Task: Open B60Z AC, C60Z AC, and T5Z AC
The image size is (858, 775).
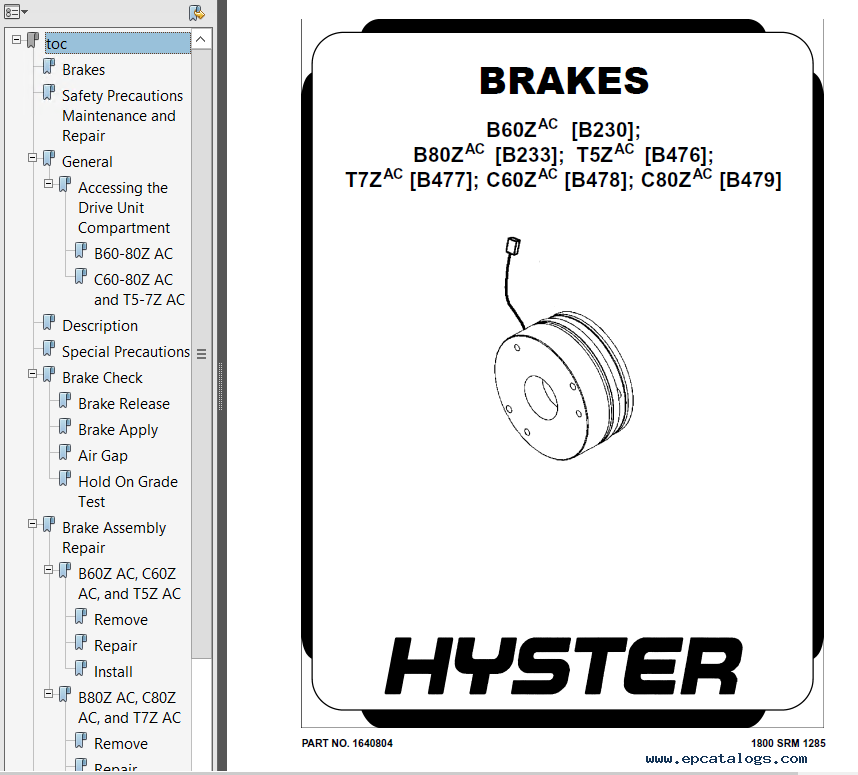Action: (x=129, y=583)
